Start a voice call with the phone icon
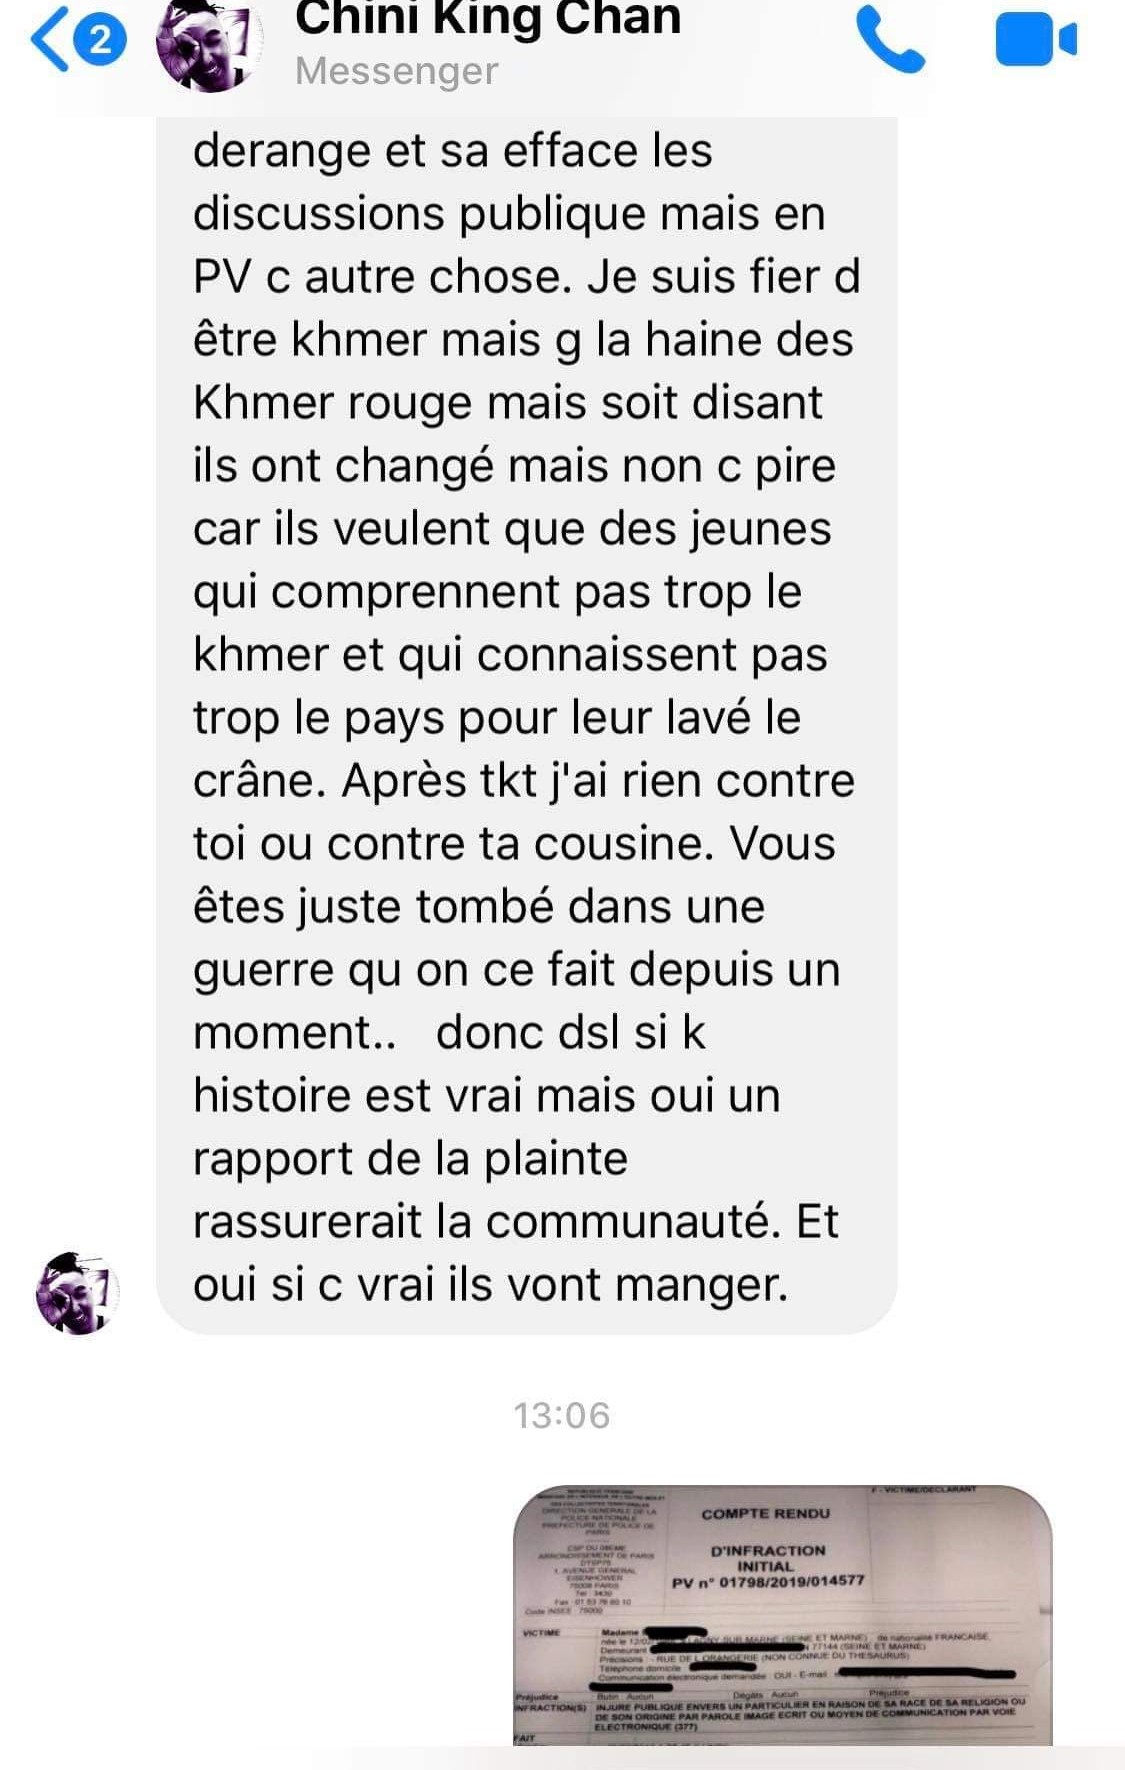 [x=891, y=38]
